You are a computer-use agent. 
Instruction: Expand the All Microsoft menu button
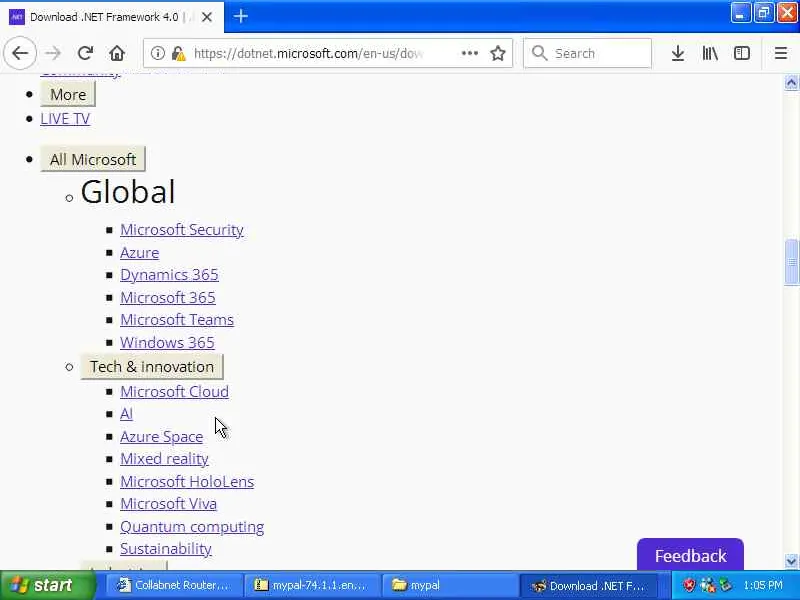click(x=93, y=159)
